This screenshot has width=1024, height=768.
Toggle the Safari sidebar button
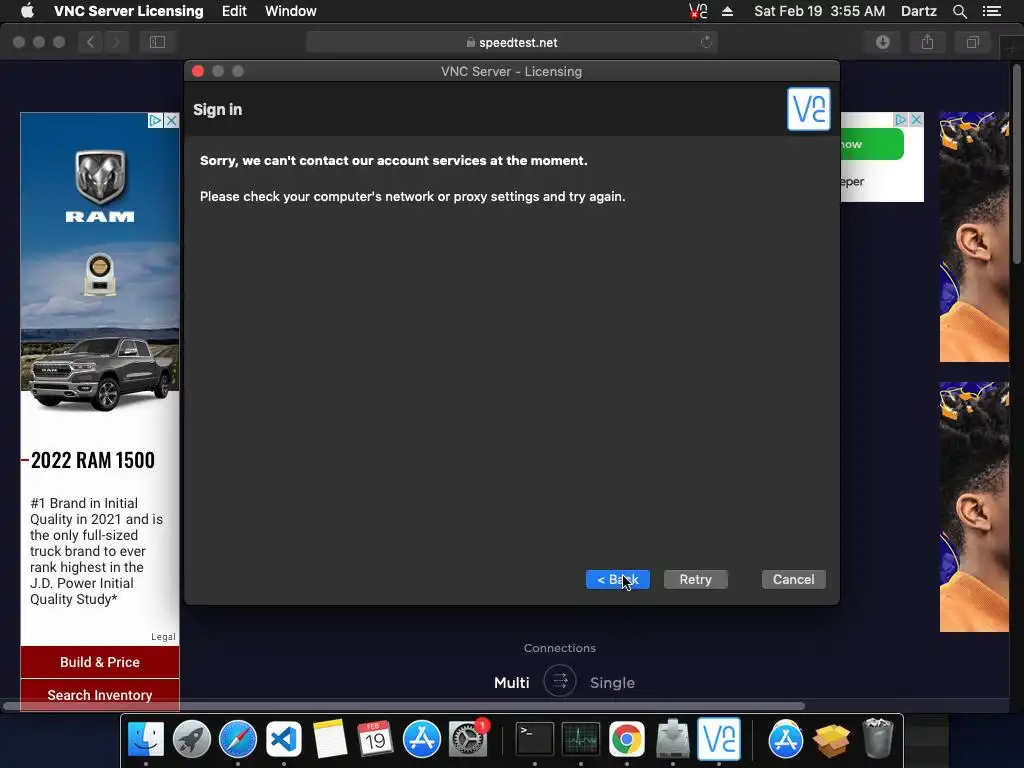coord(157,42)
